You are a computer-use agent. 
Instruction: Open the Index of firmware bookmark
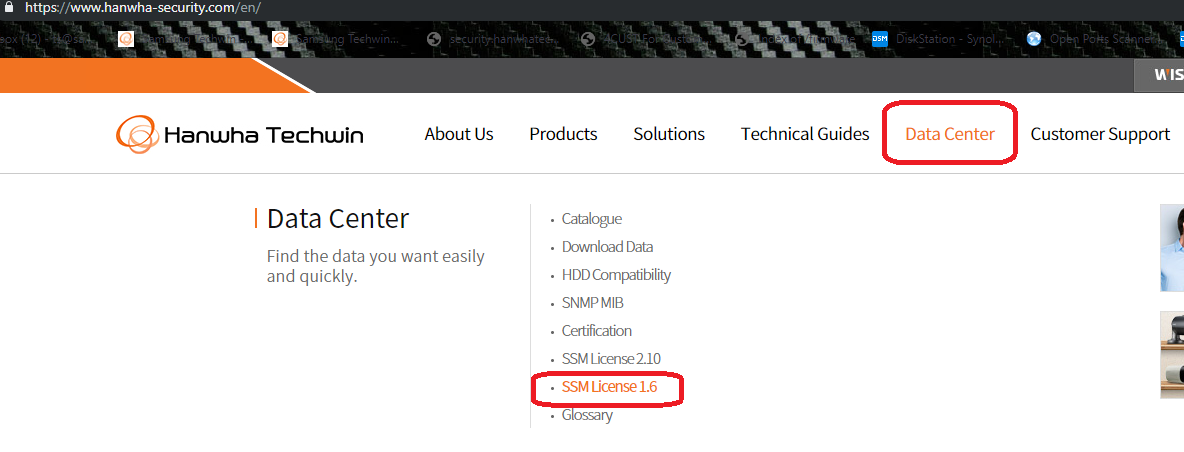click(795, 39)
